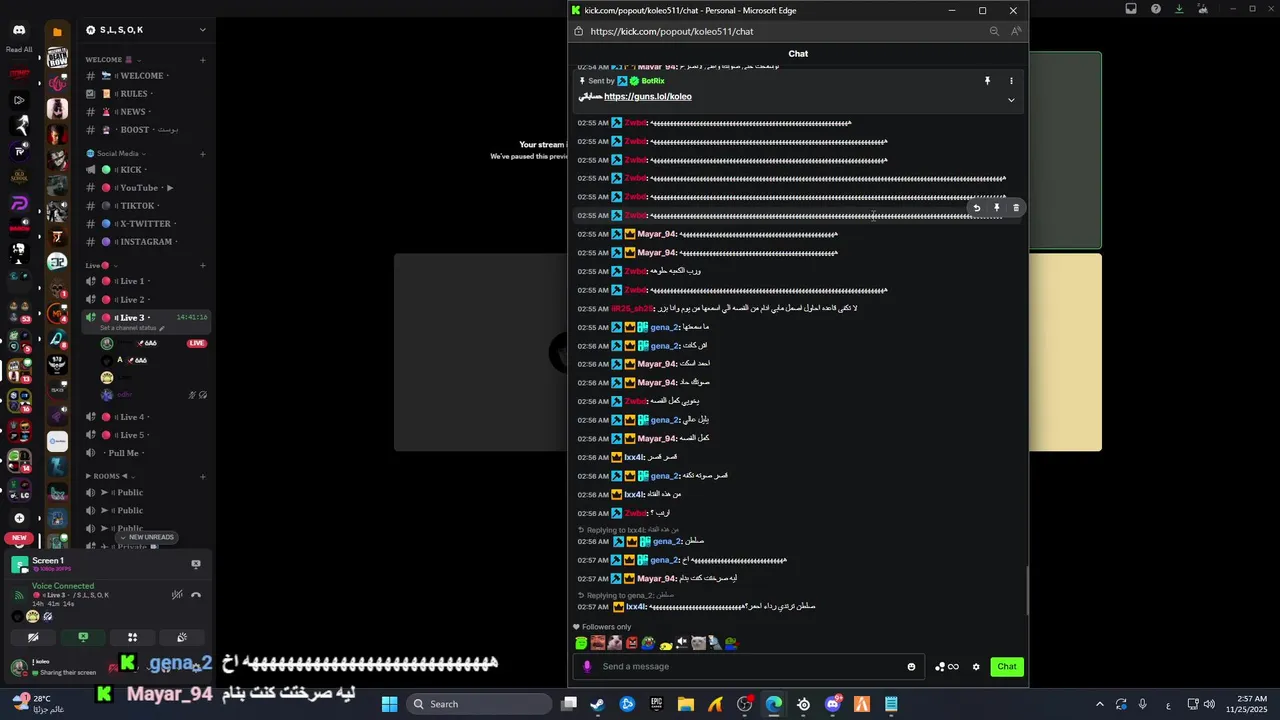The image size is (1280, 720).
Task: Select the muted speaker emote in quick emotes
Action: pyautogui.click(x=682, y=643)
